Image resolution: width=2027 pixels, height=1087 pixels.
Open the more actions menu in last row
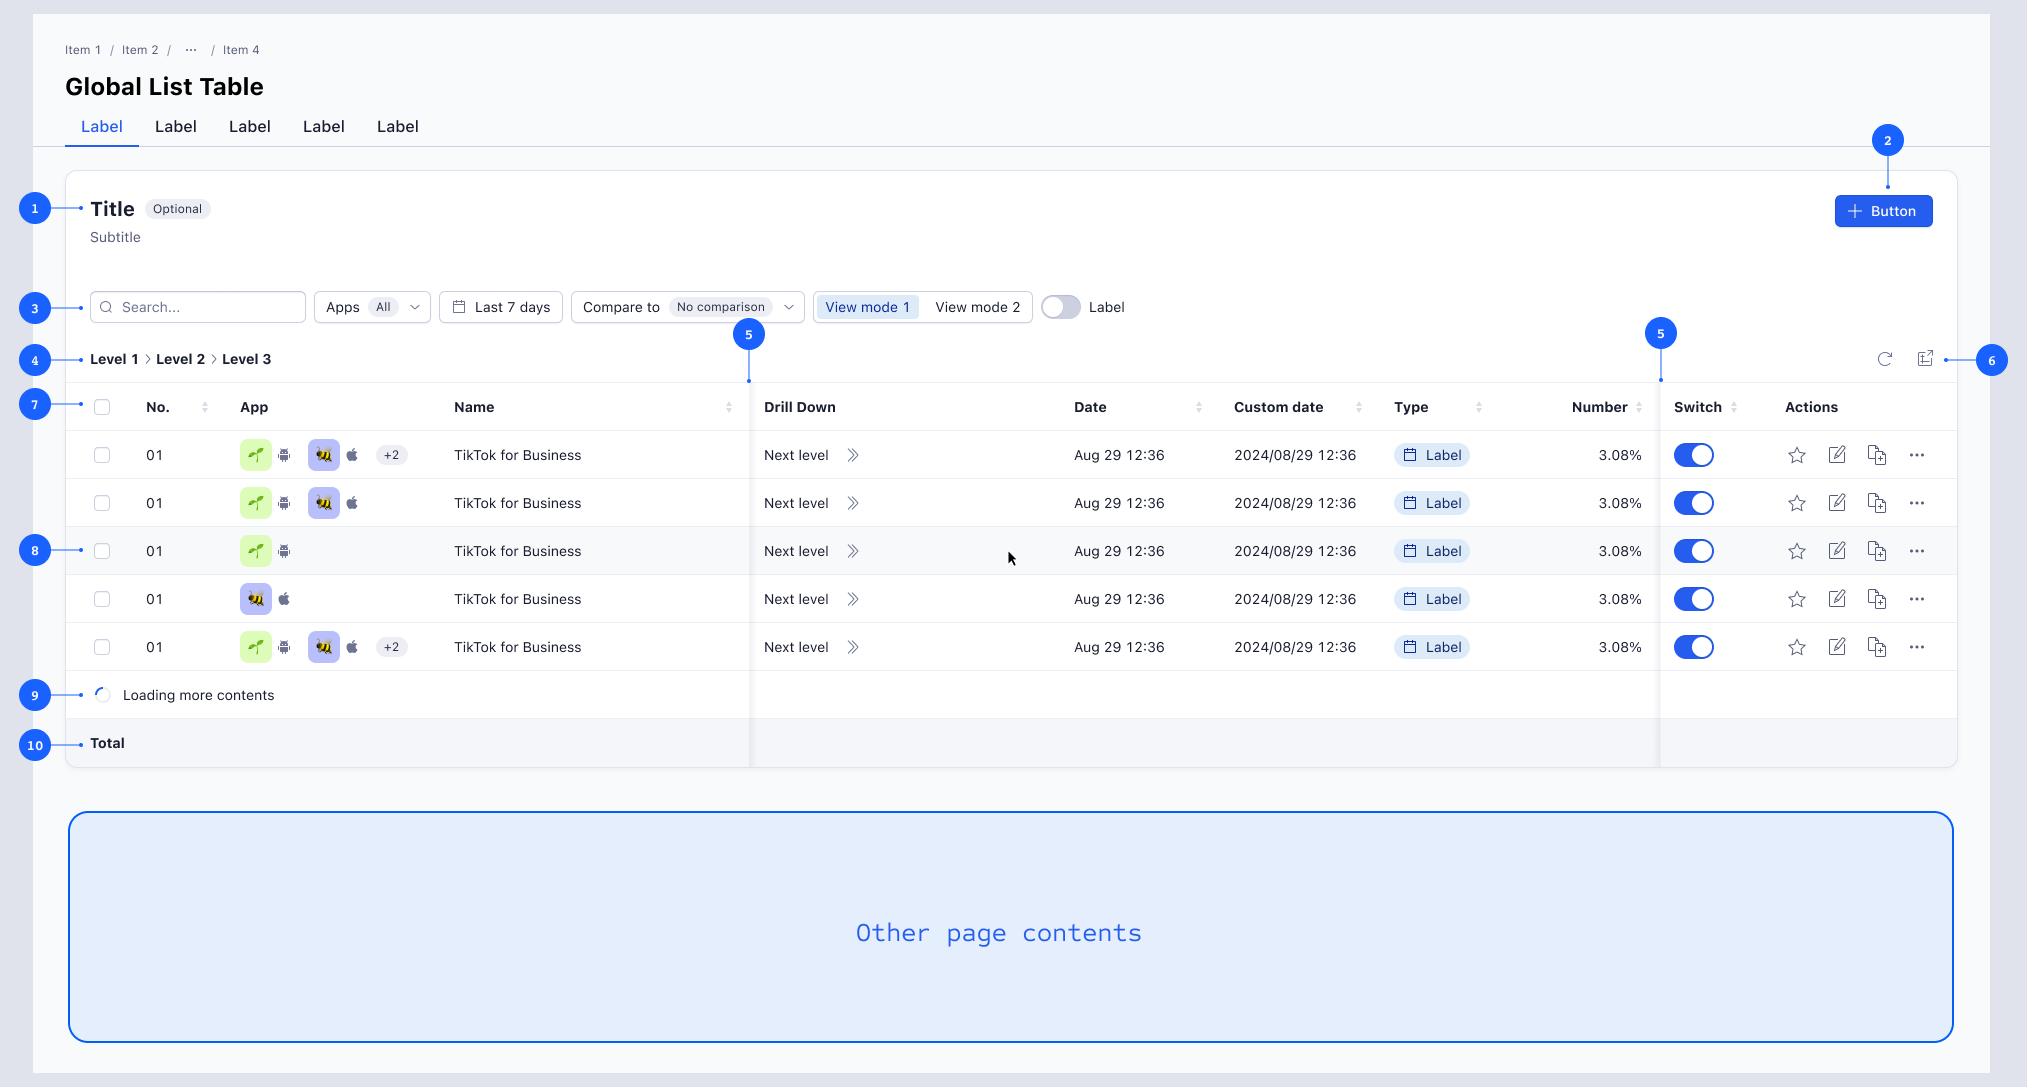click(1917, 647)
